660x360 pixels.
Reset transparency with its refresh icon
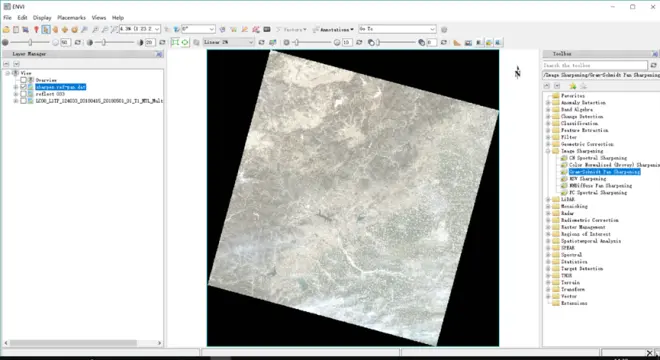tap(444, 43)
